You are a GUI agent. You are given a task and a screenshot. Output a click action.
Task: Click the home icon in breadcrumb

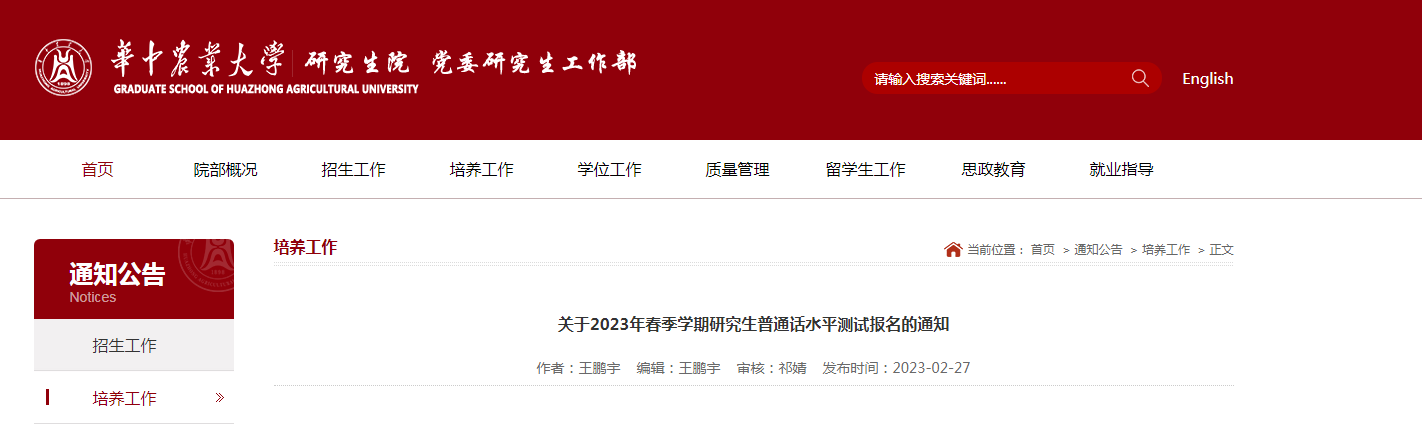click(x=953, y=249)
